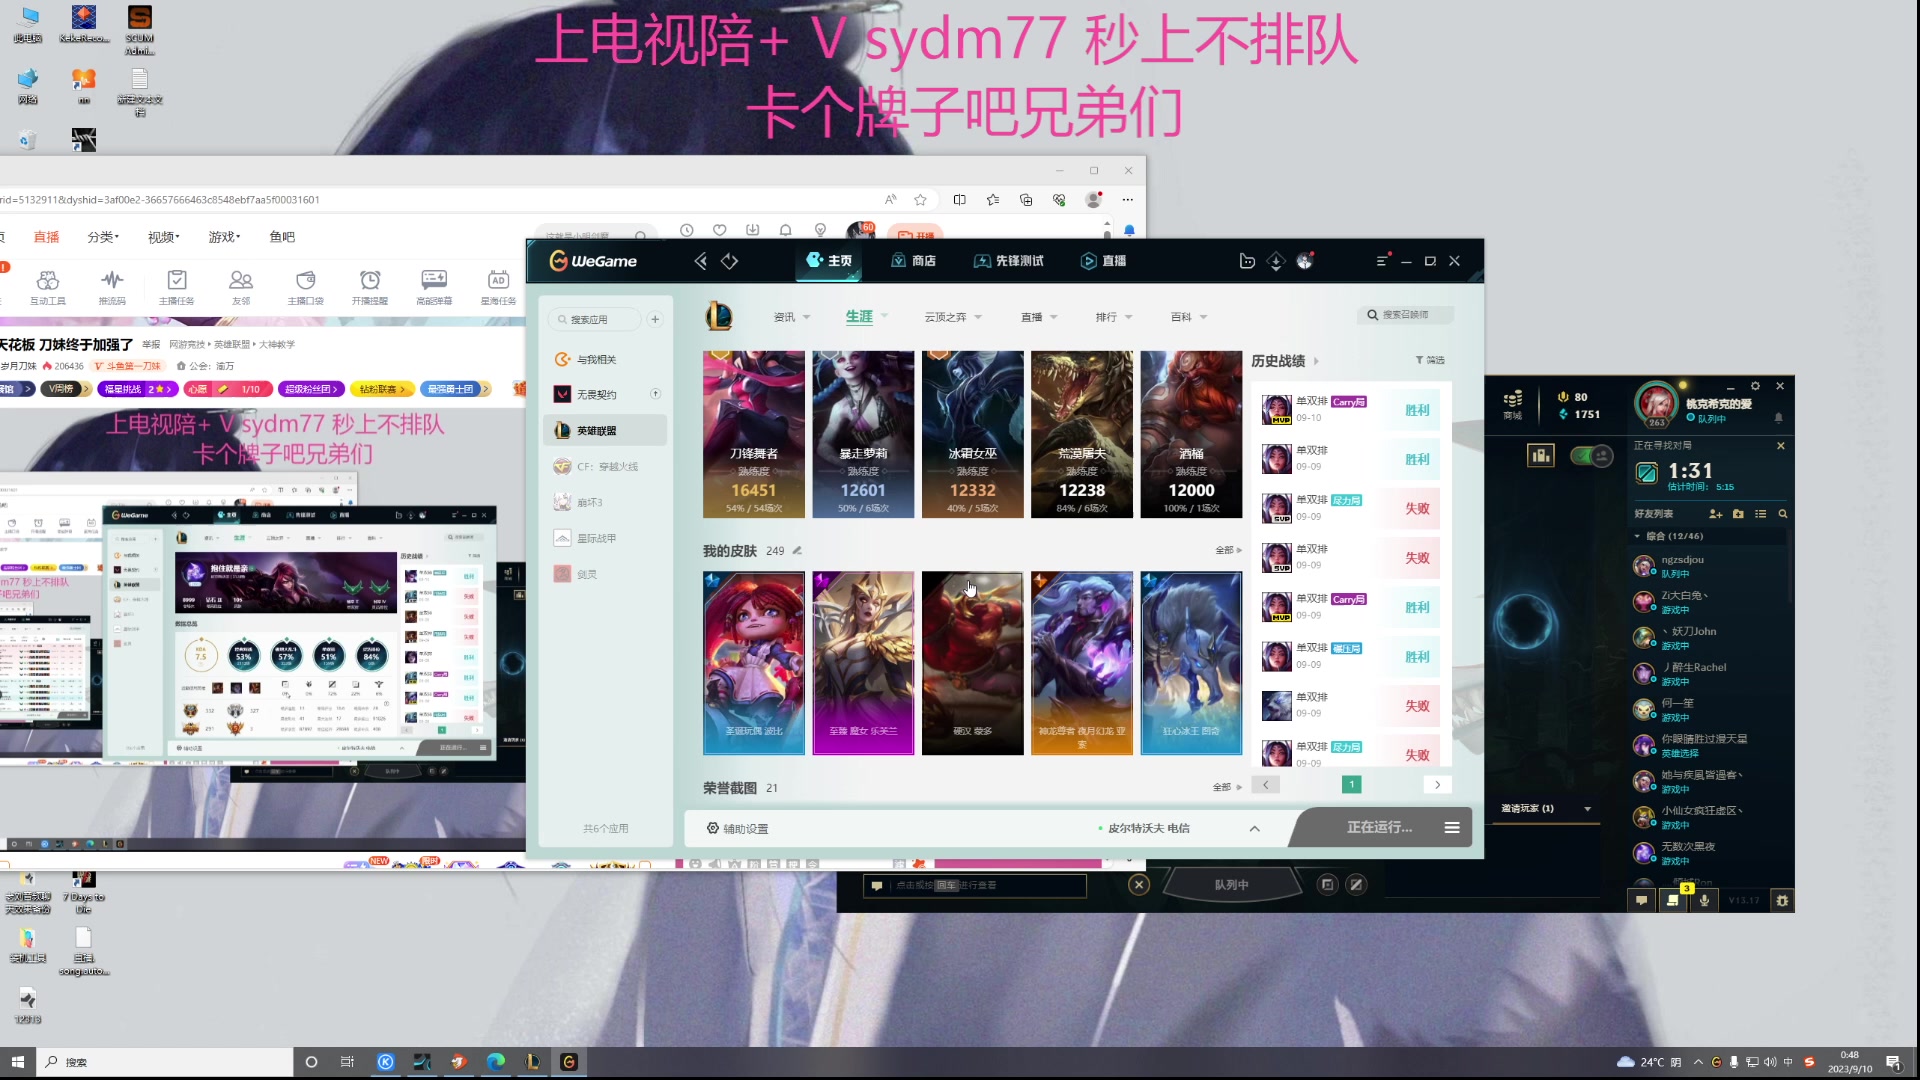Click the add-friend icon in 好友列表

pyautogui.click(x=1715, y=513)
